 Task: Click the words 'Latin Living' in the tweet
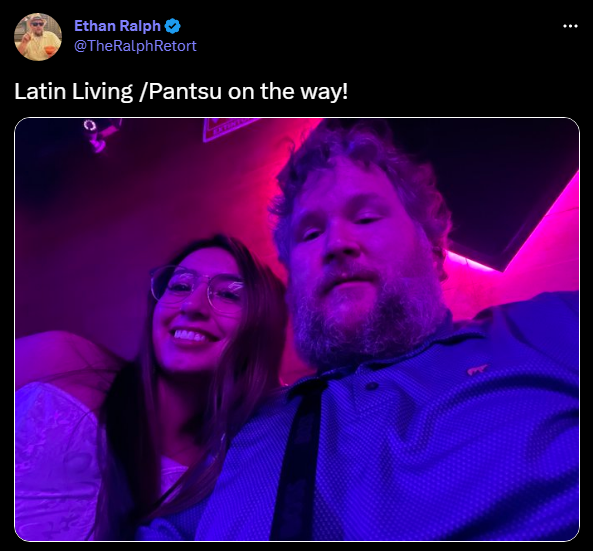tap(73, 92)
